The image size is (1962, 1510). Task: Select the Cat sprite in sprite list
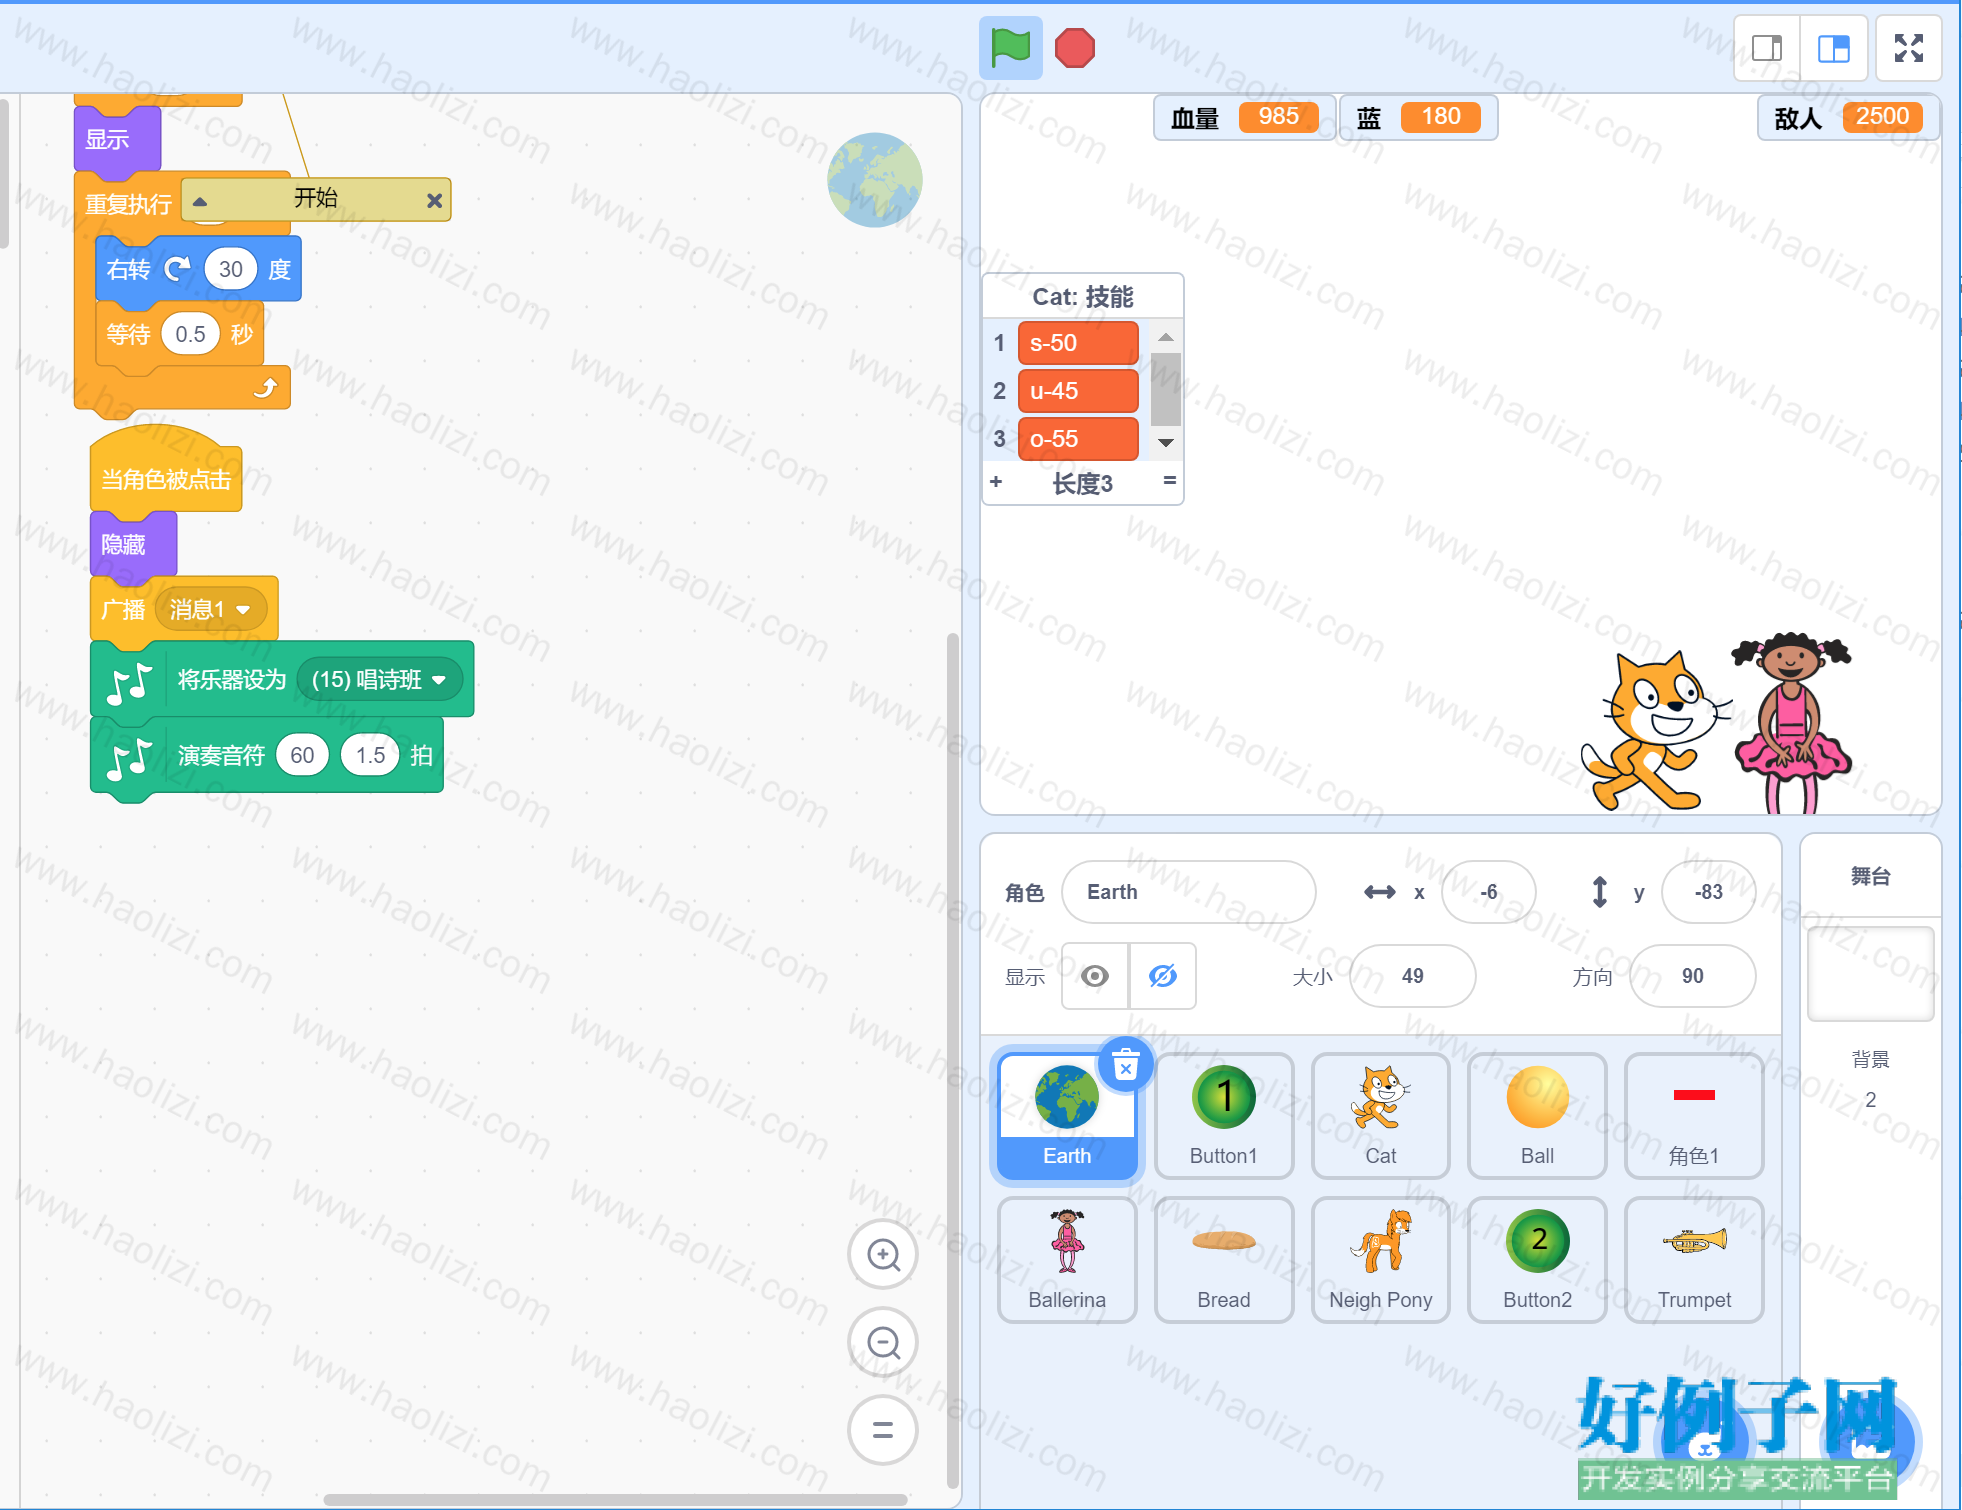pos(1381,1117)
